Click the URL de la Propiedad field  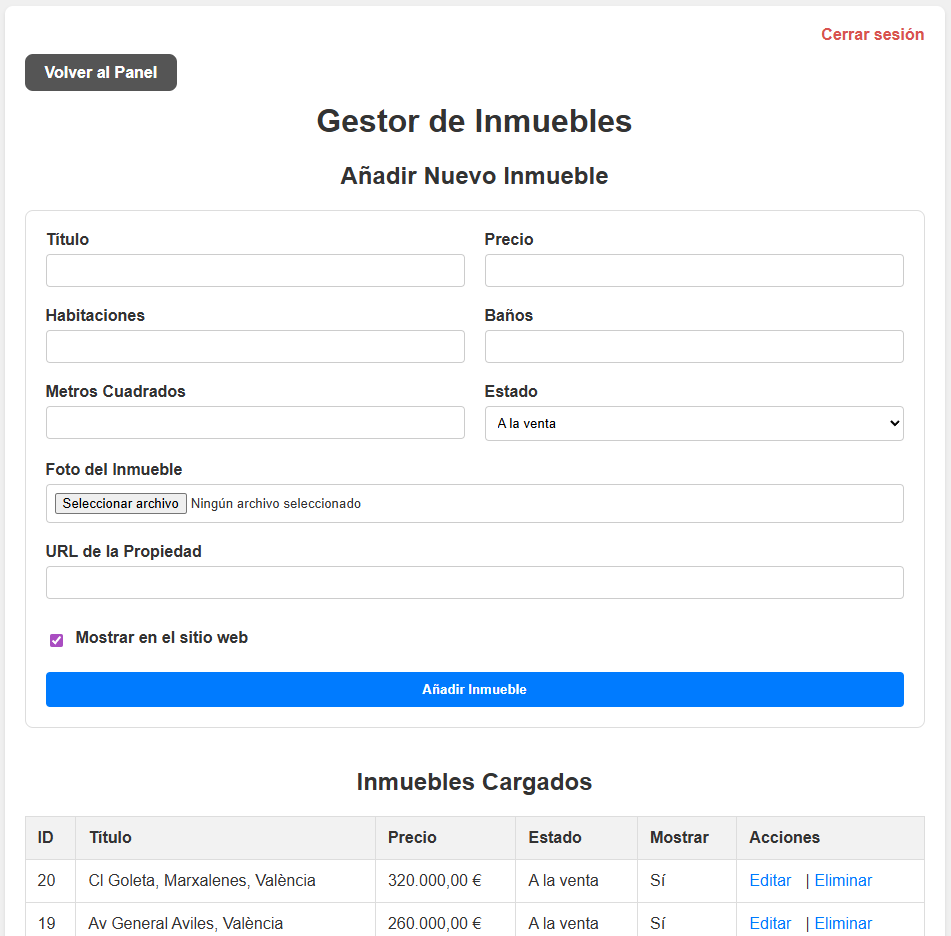pos(474,583)
